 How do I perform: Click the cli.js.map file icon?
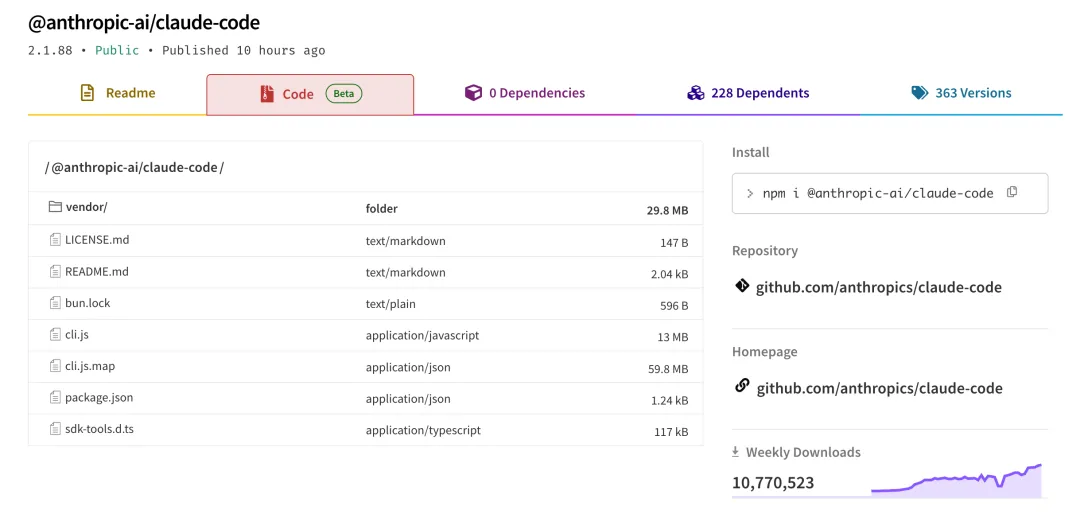point(55,366)
